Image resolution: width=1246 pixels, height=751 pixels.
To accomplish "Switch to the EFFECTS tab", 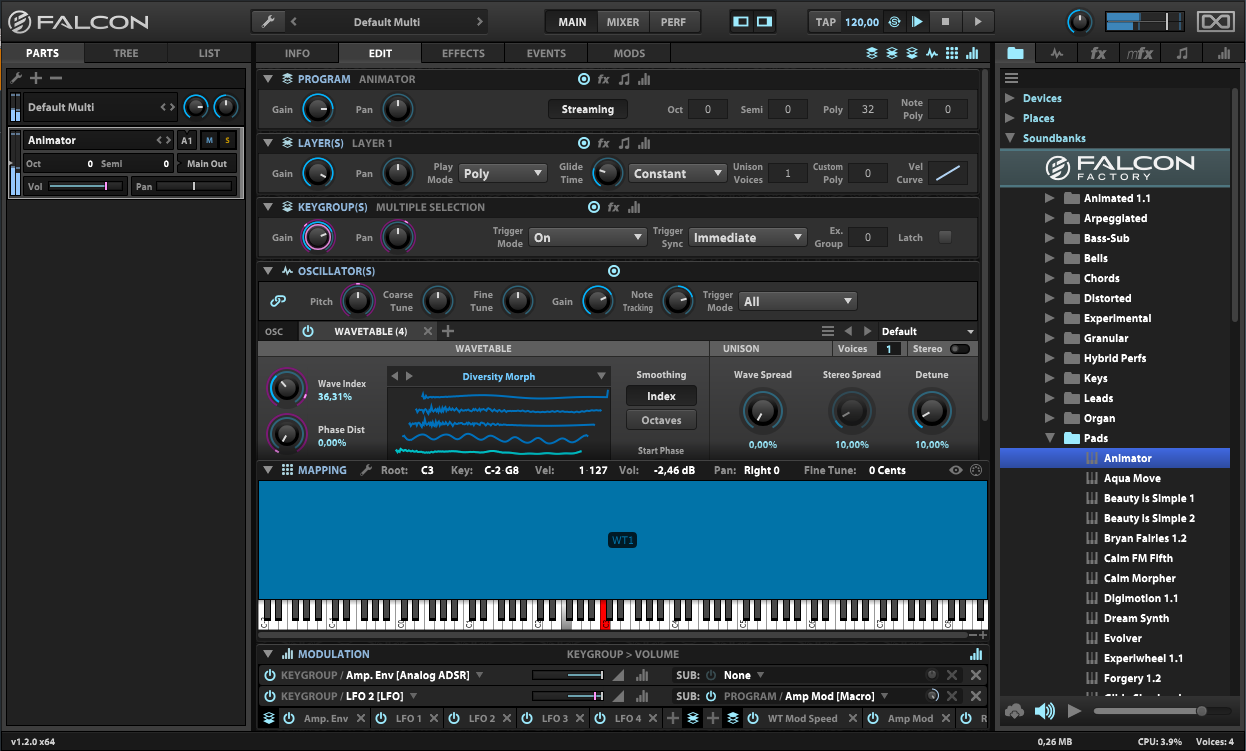I will (463, 53).
